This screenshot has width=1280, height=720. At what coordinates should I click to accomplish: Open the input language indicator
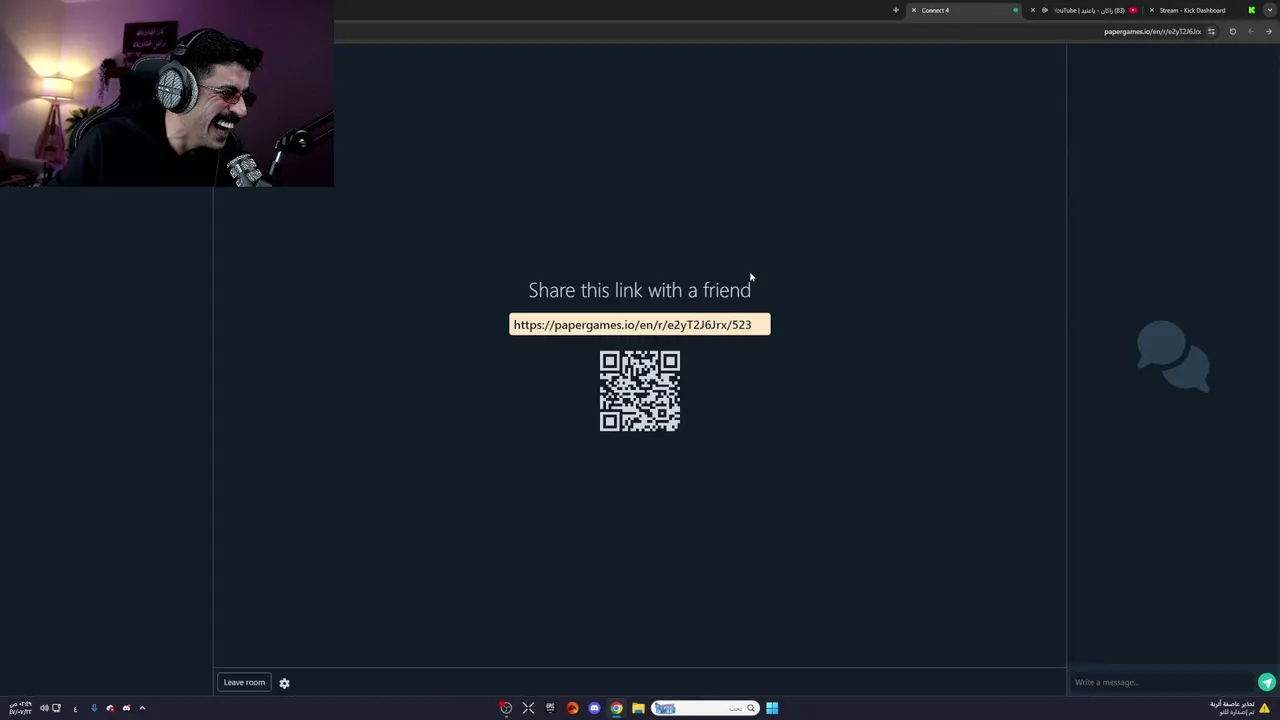pyautogui.click(x=75, y=708)
